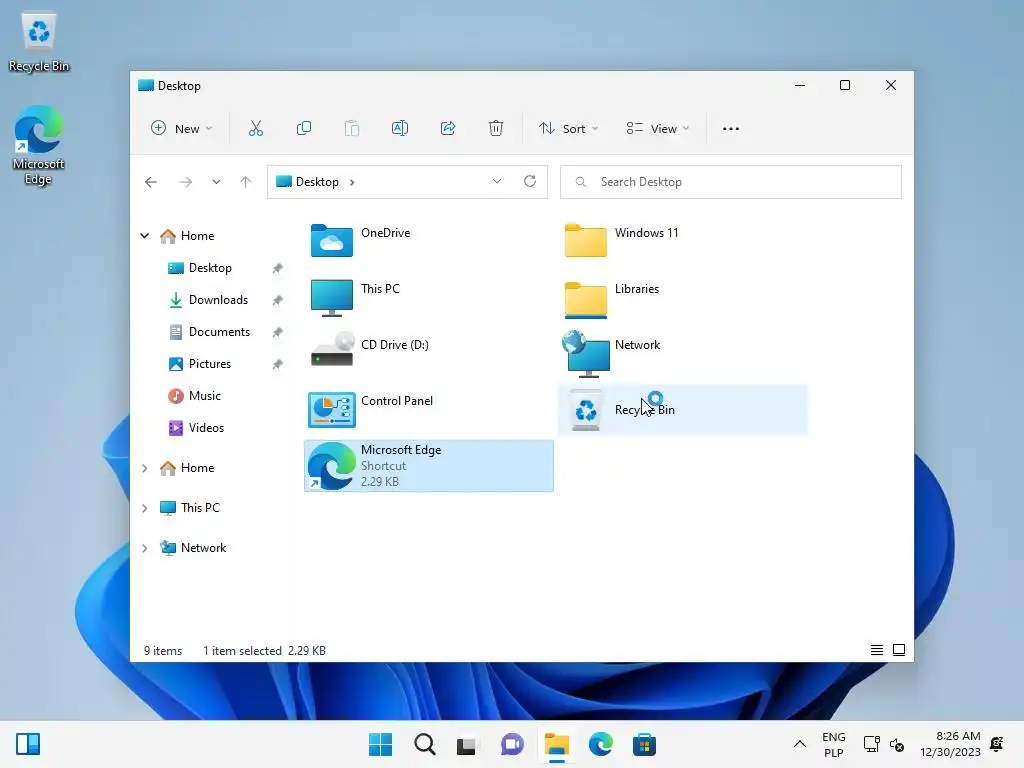The image size is (1024, 768).
Task: Open the Windows Start menu
Action: tap(381, 744)
